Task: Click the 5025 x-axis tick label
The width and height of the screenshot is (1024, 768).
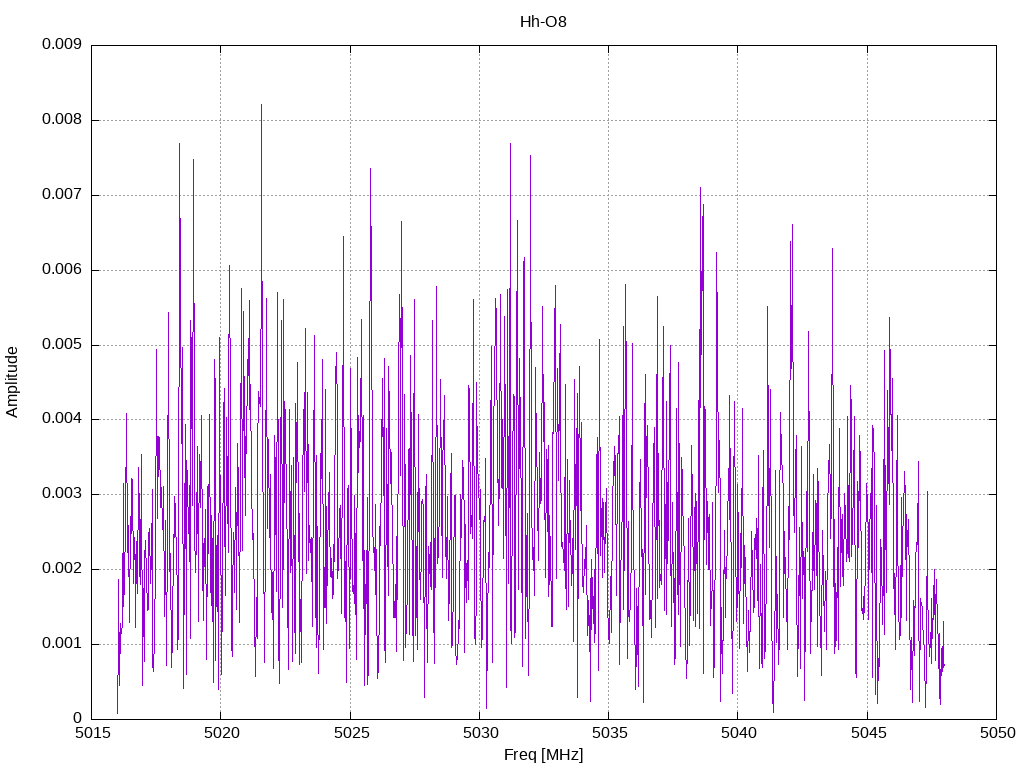Action: 351,733
